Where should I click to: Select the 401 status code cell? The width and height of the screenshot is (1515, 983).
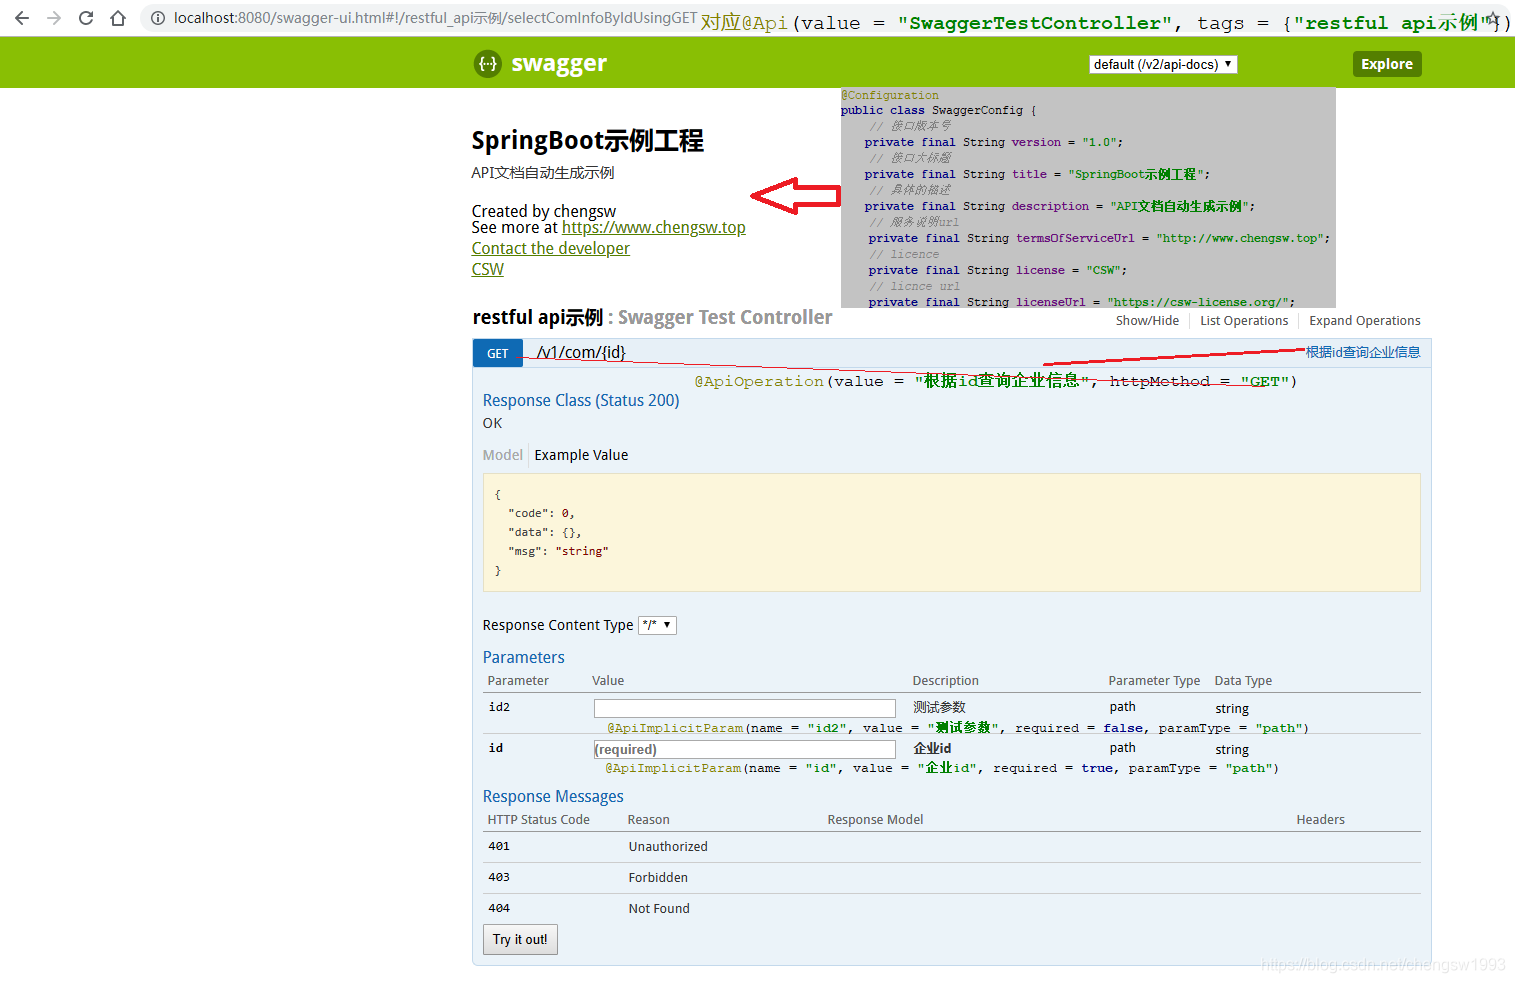click(499, 847)
